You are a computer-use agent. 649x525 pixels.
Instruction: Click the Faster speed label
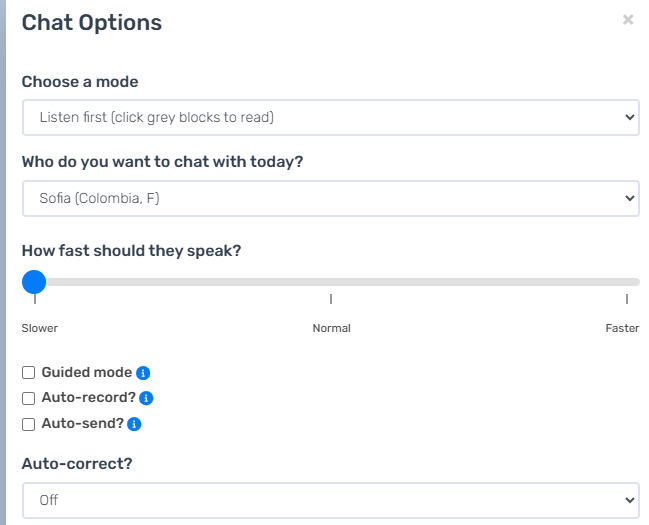point(622,328)
